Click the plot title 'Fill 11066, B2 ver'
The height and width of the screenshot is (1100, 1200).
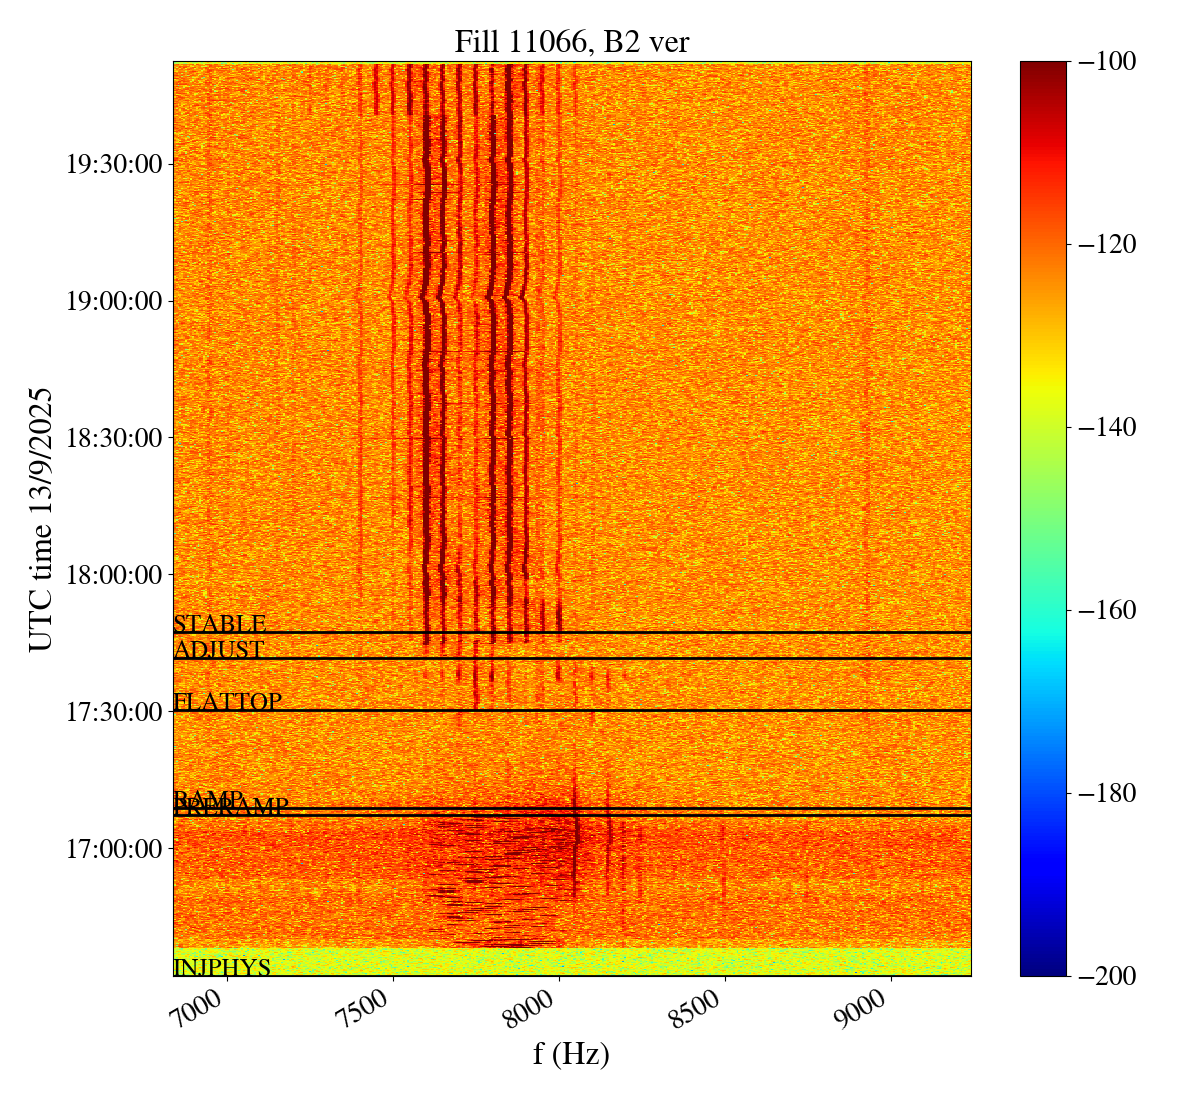571,41
